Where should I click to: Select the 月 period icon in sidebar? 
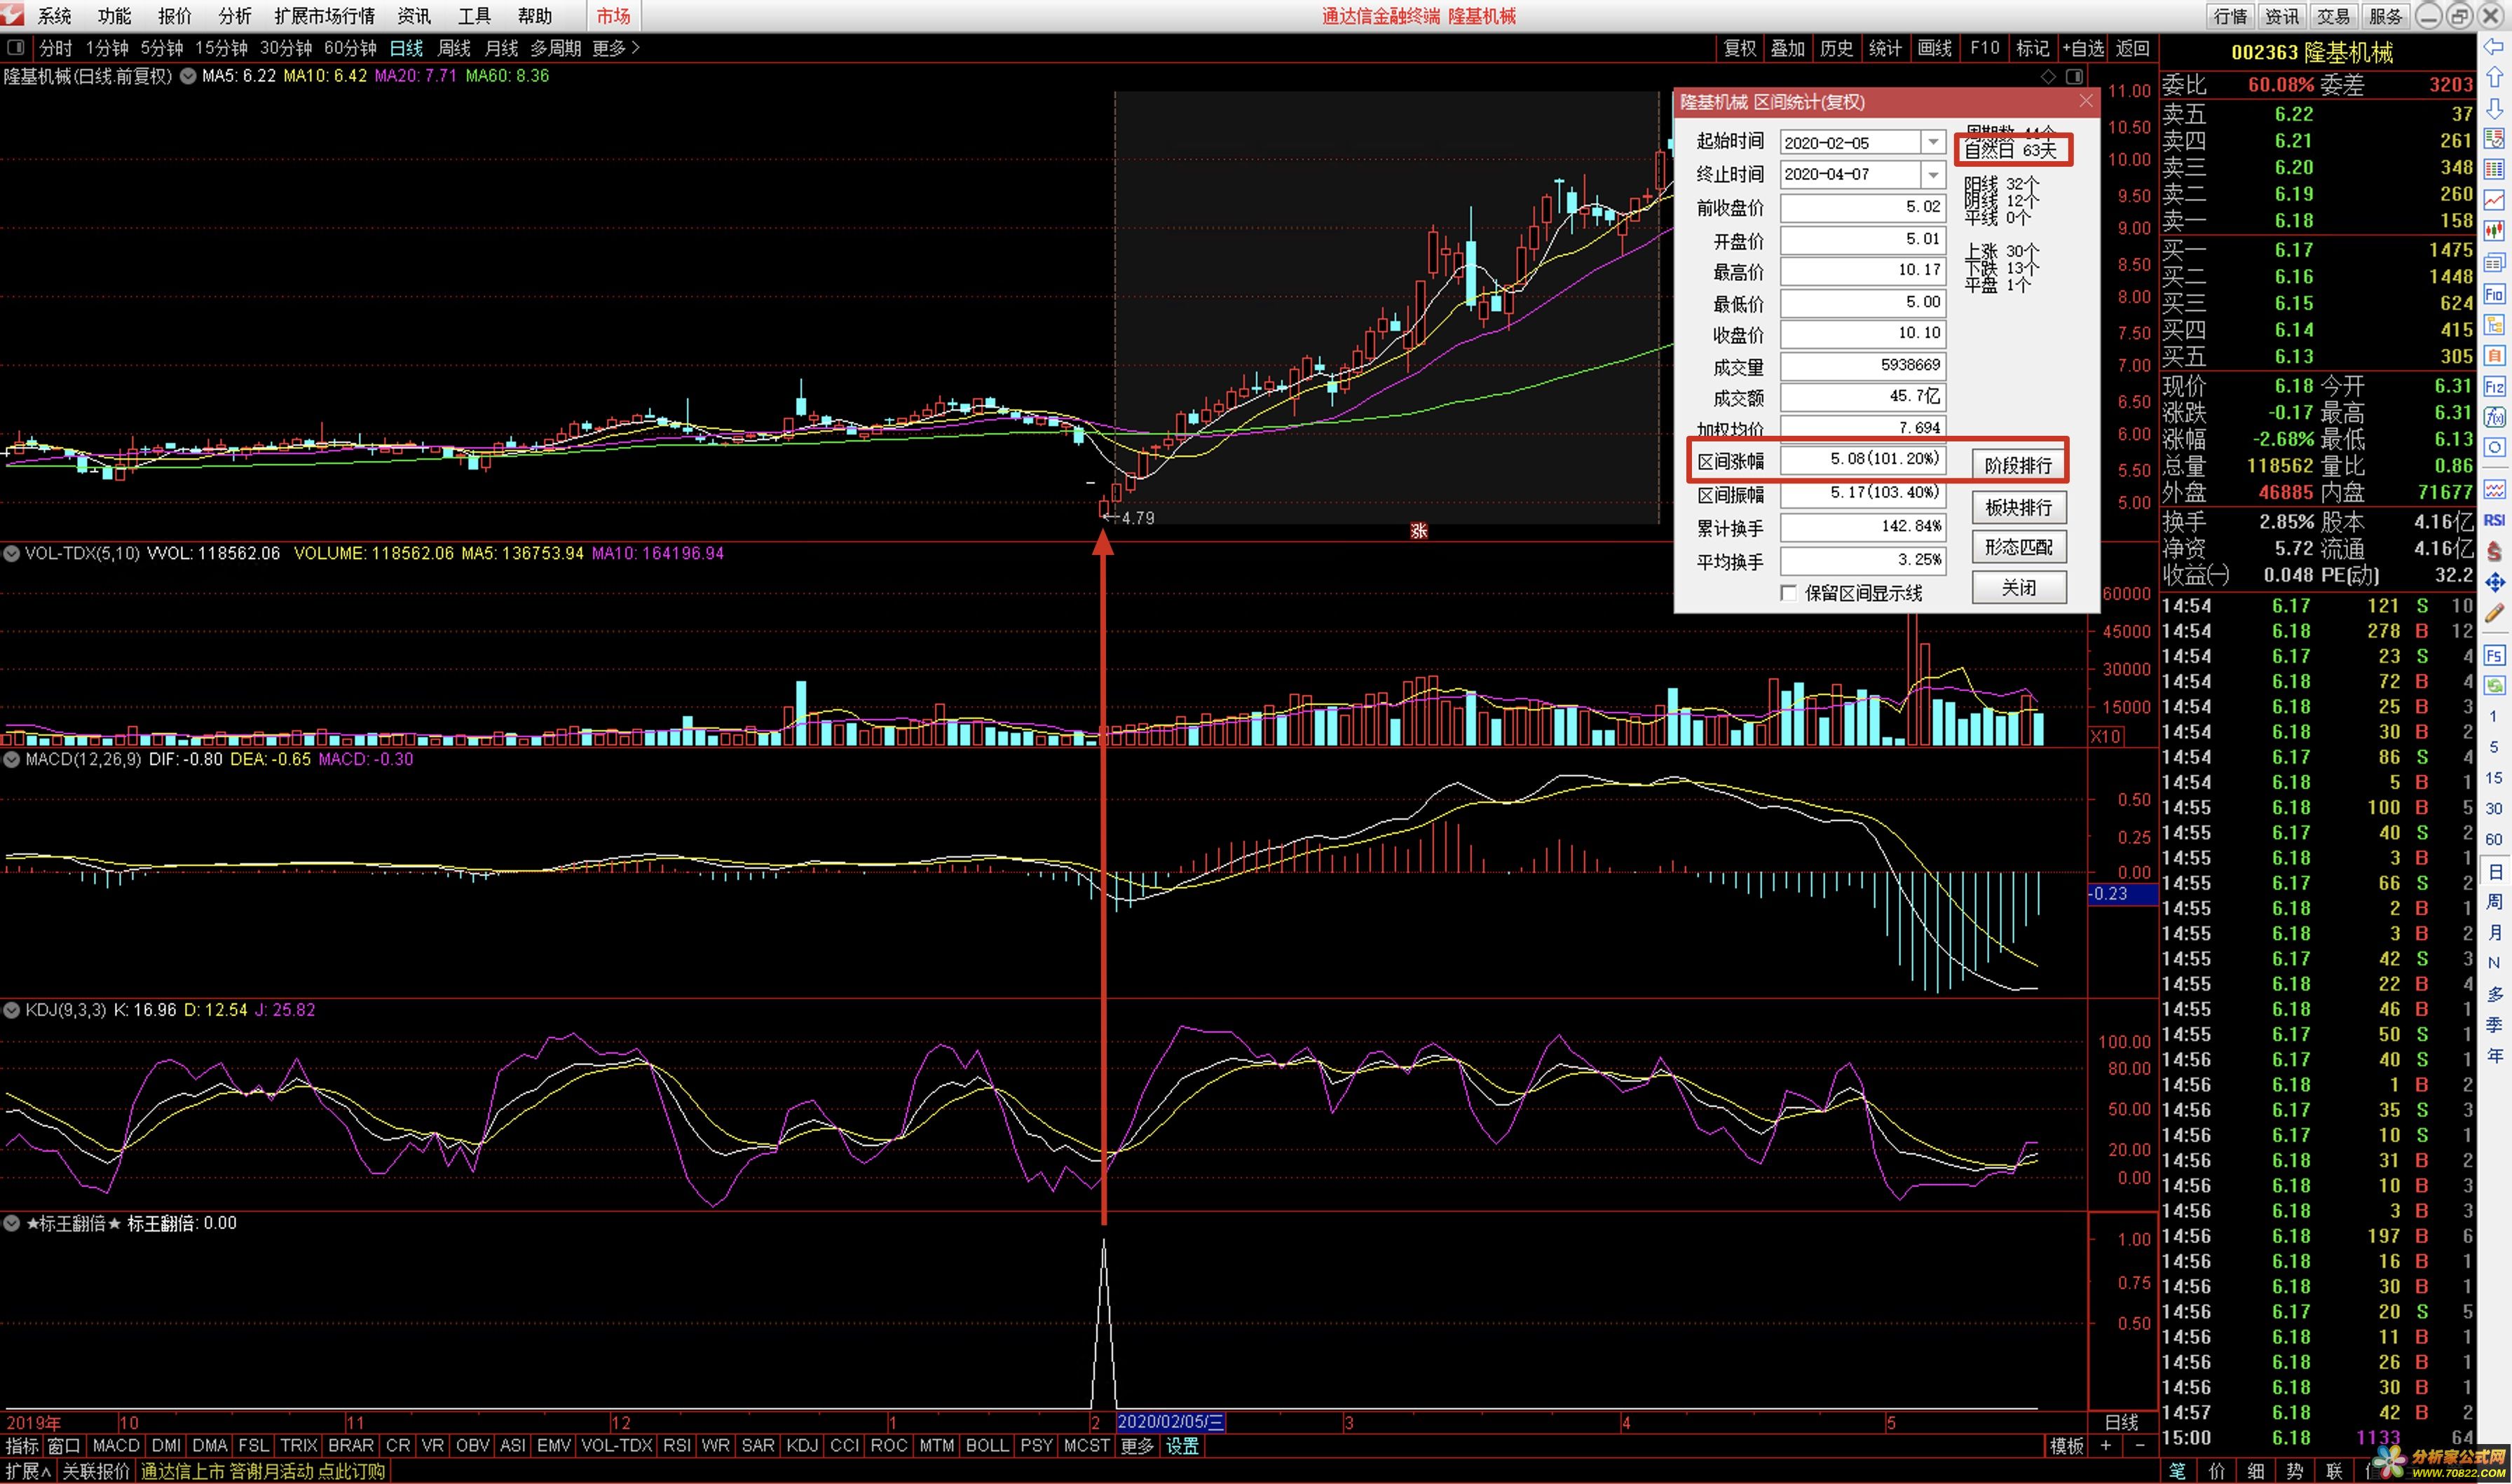[x=2495, y=933]
